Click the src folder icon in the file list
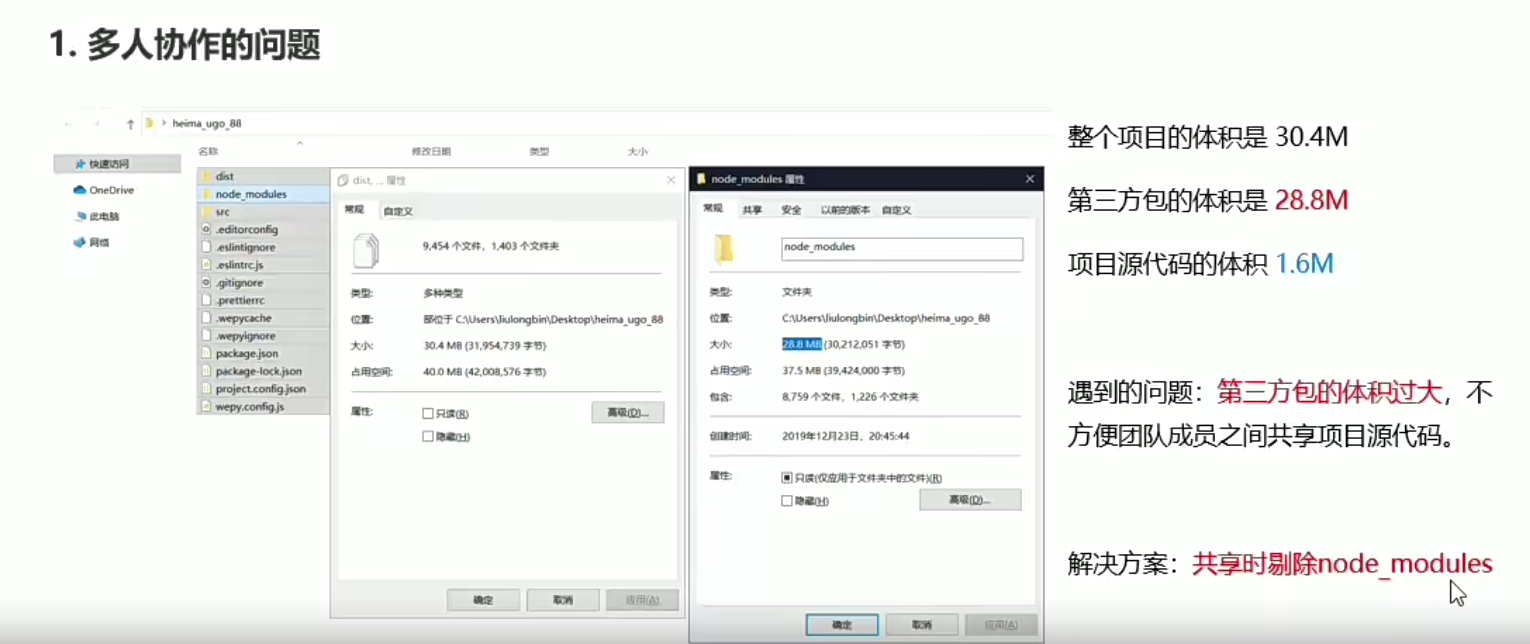Screen dimensions: 1530x644 (206, 212)
